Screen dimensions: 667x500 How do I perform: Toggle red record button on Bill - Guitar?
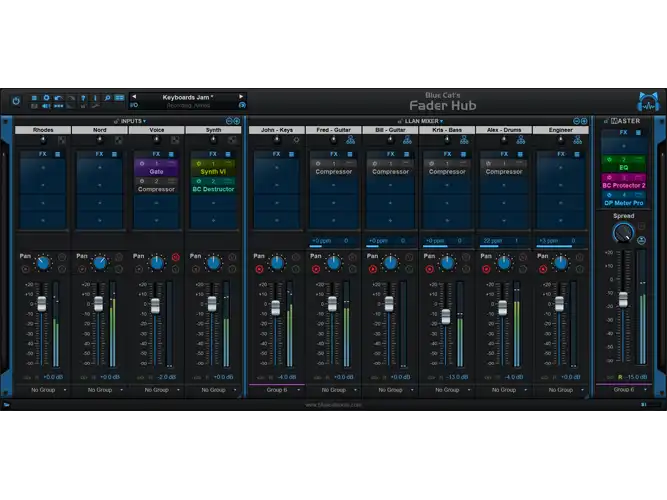373,269
